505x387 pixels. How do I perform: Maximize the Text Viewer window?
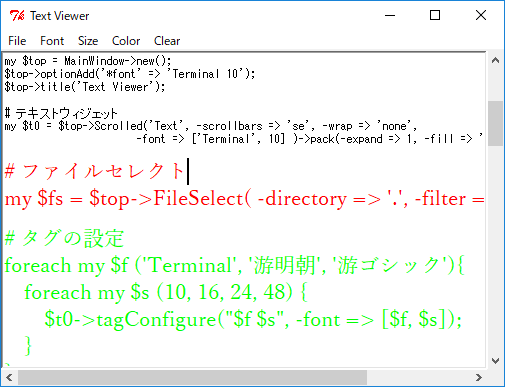[435, 15]
